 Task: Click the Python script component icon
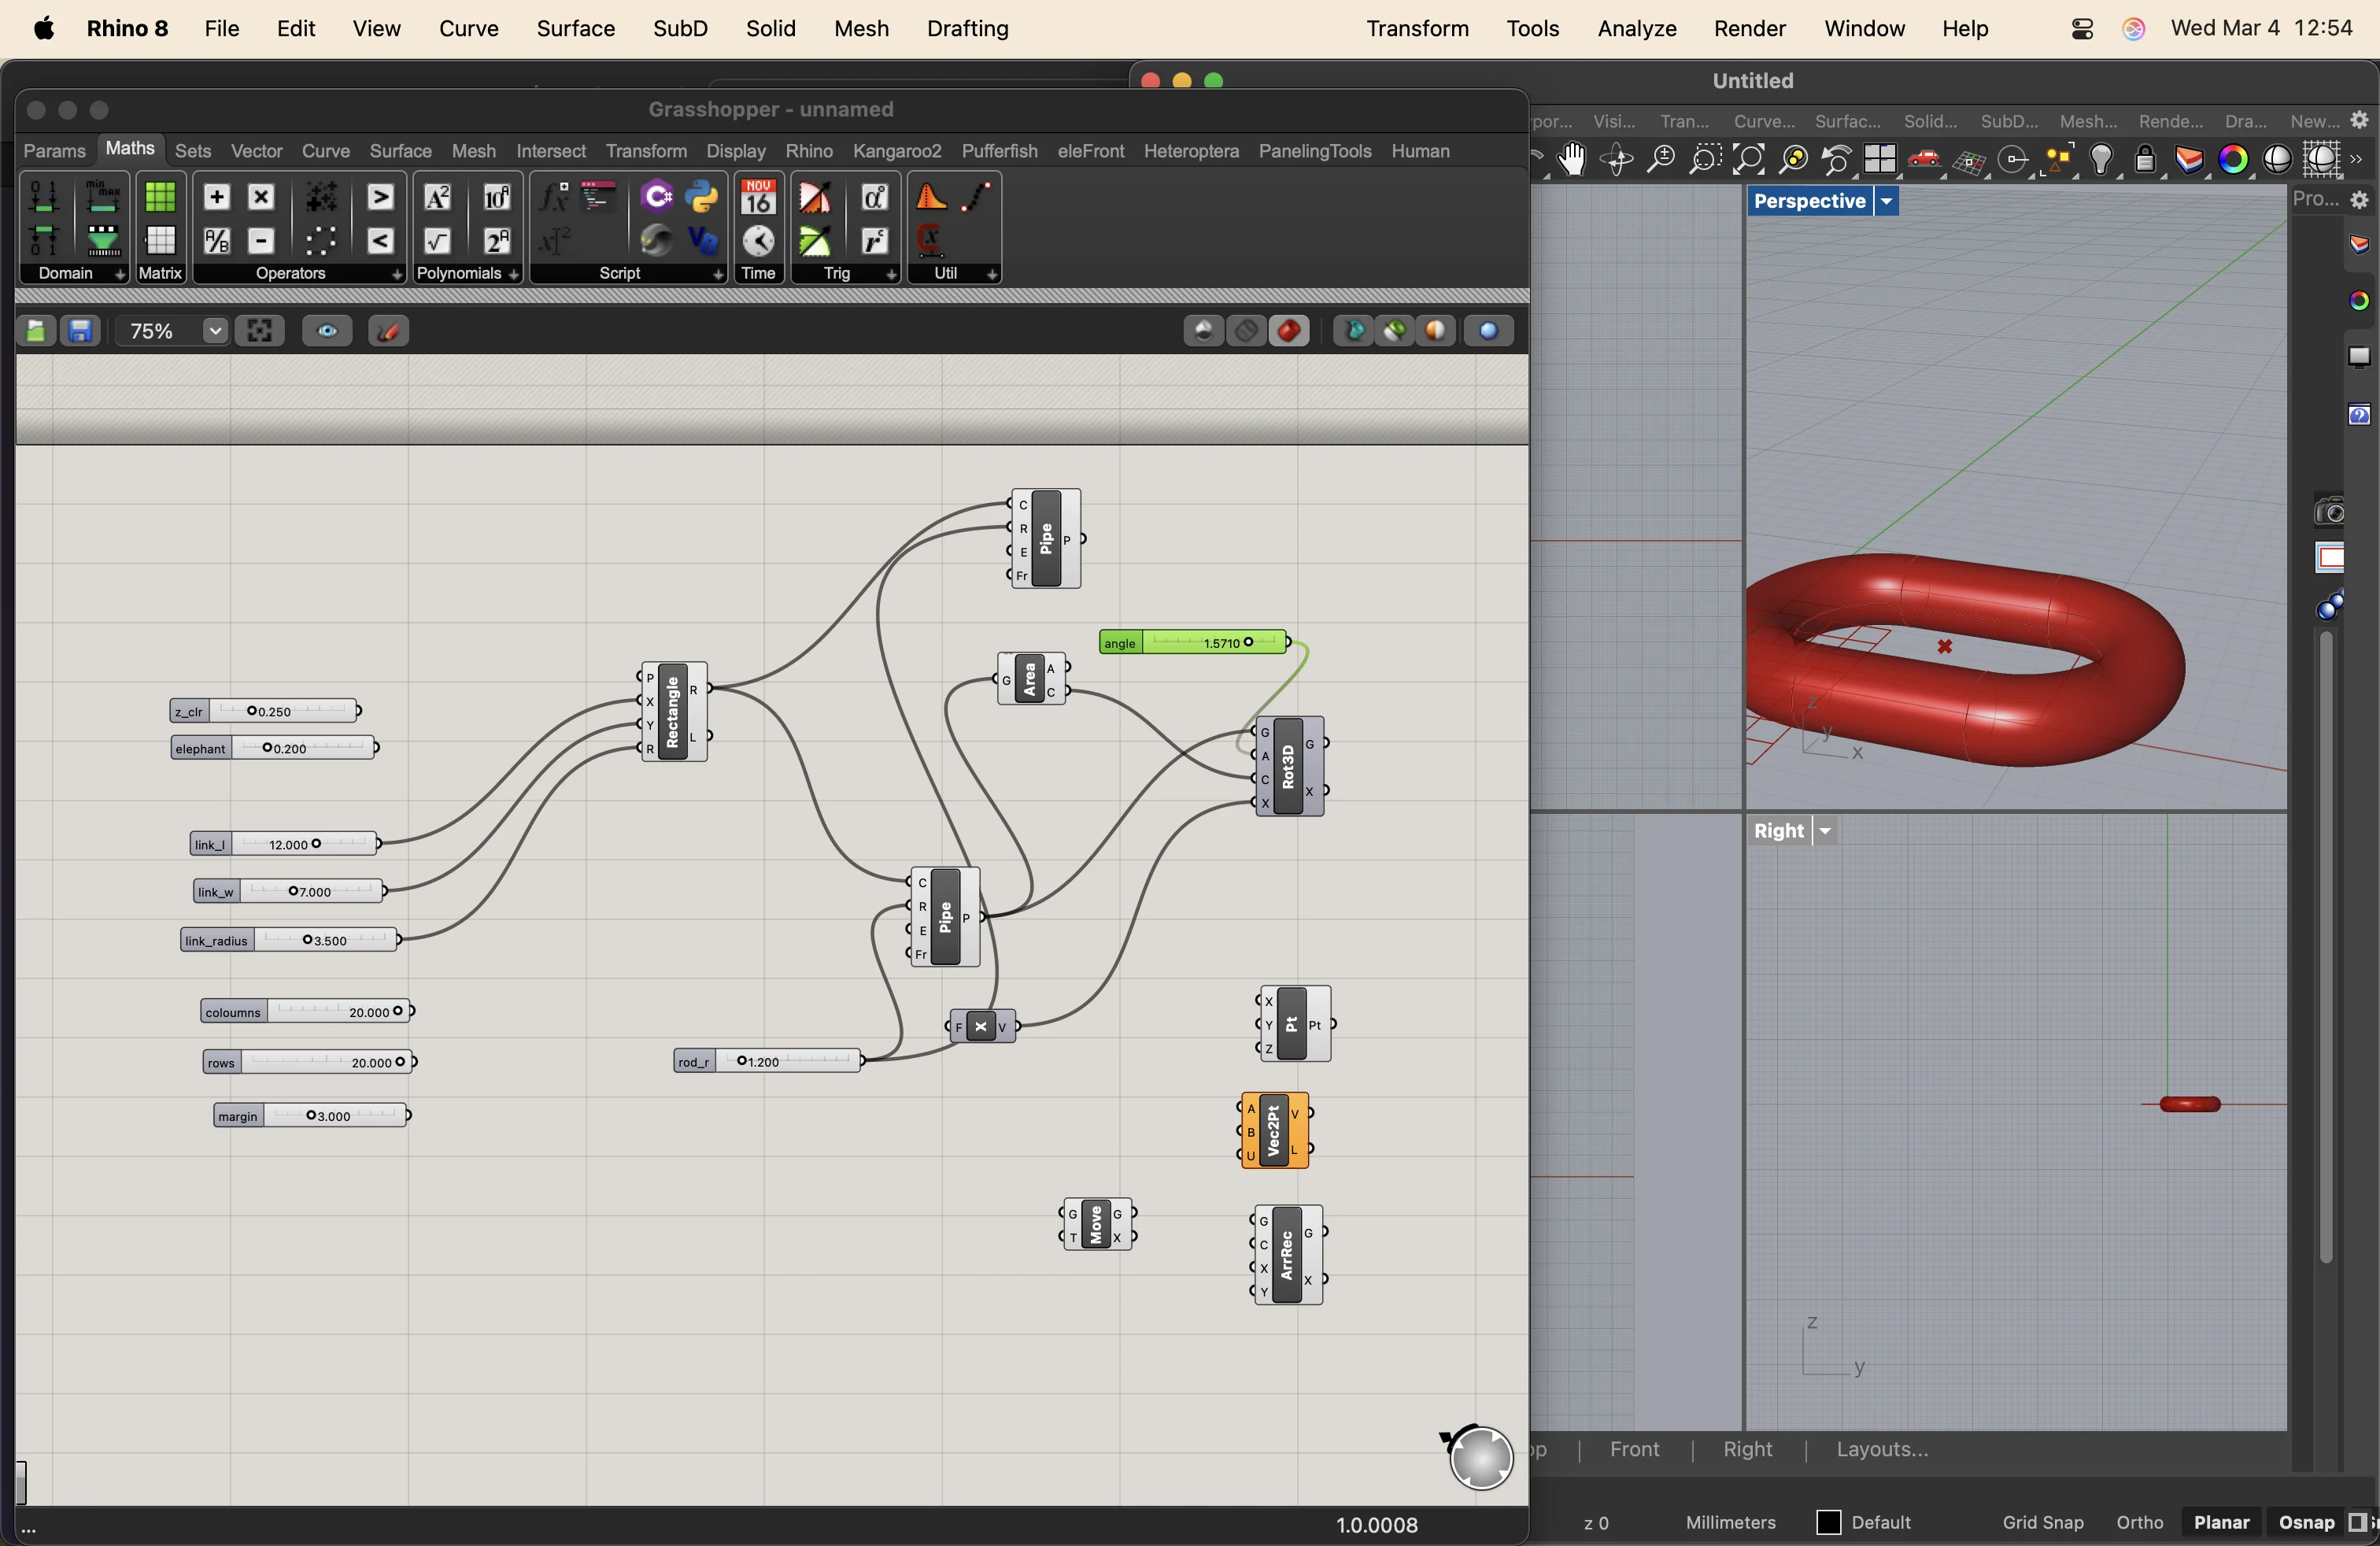[703, 197]
